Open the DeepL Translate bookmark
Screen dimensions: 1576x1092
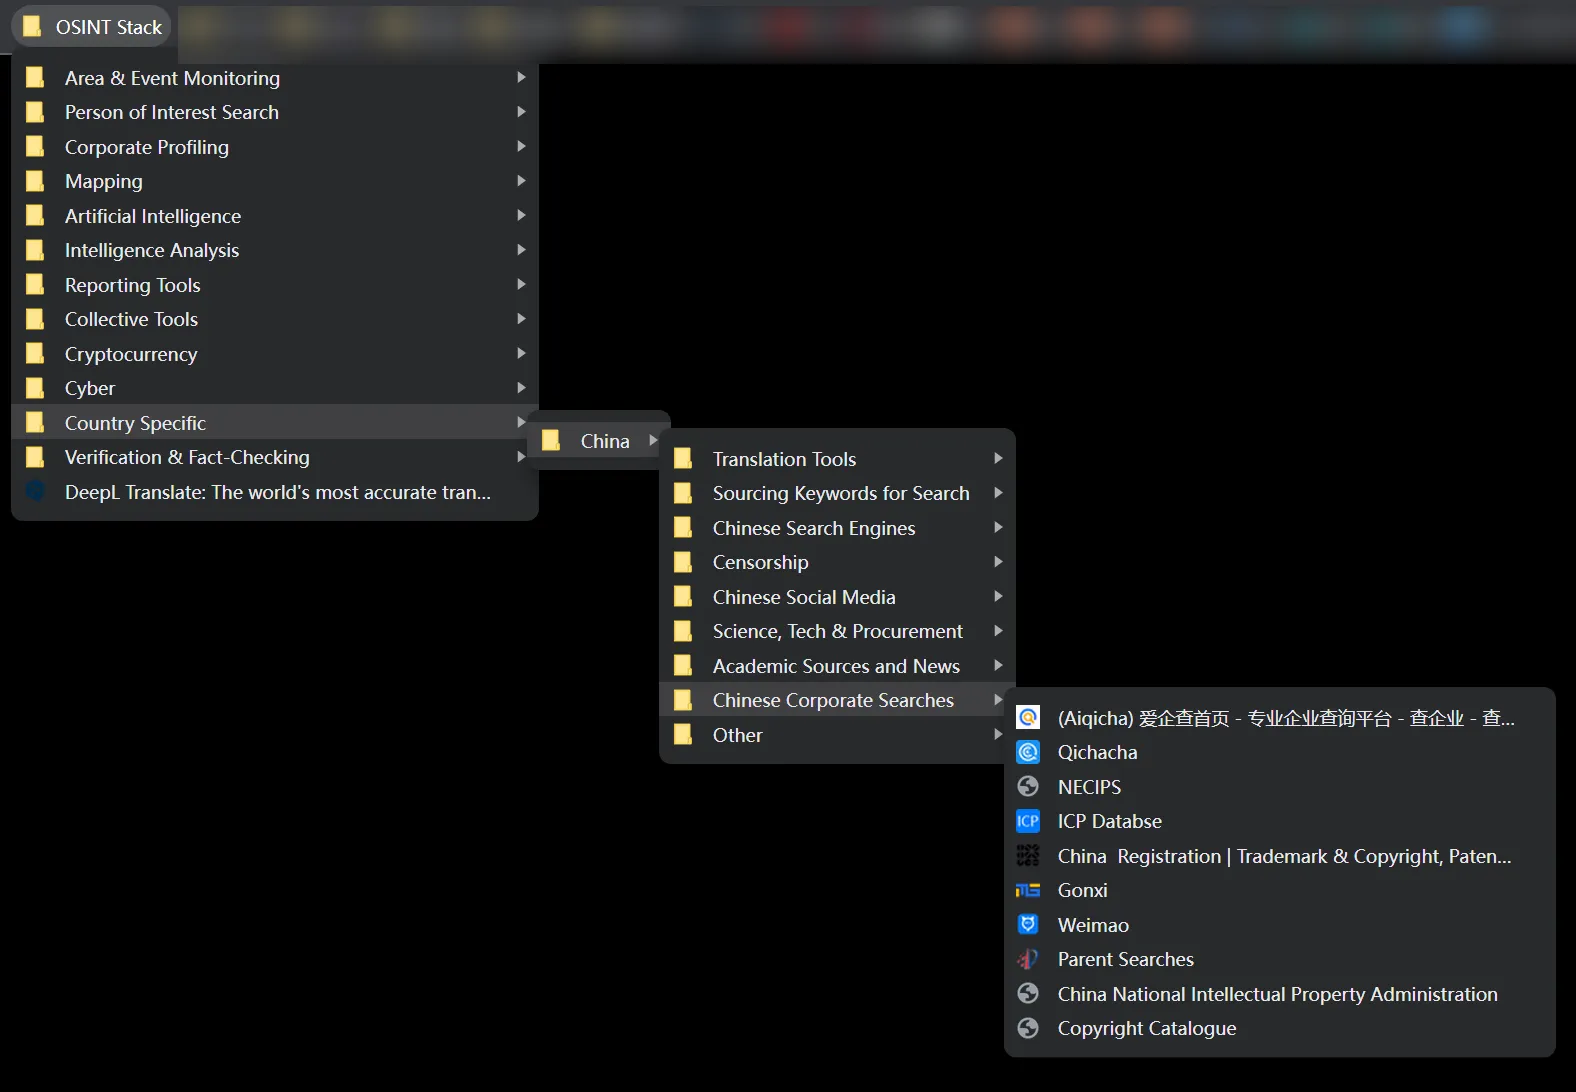[275, 492]
